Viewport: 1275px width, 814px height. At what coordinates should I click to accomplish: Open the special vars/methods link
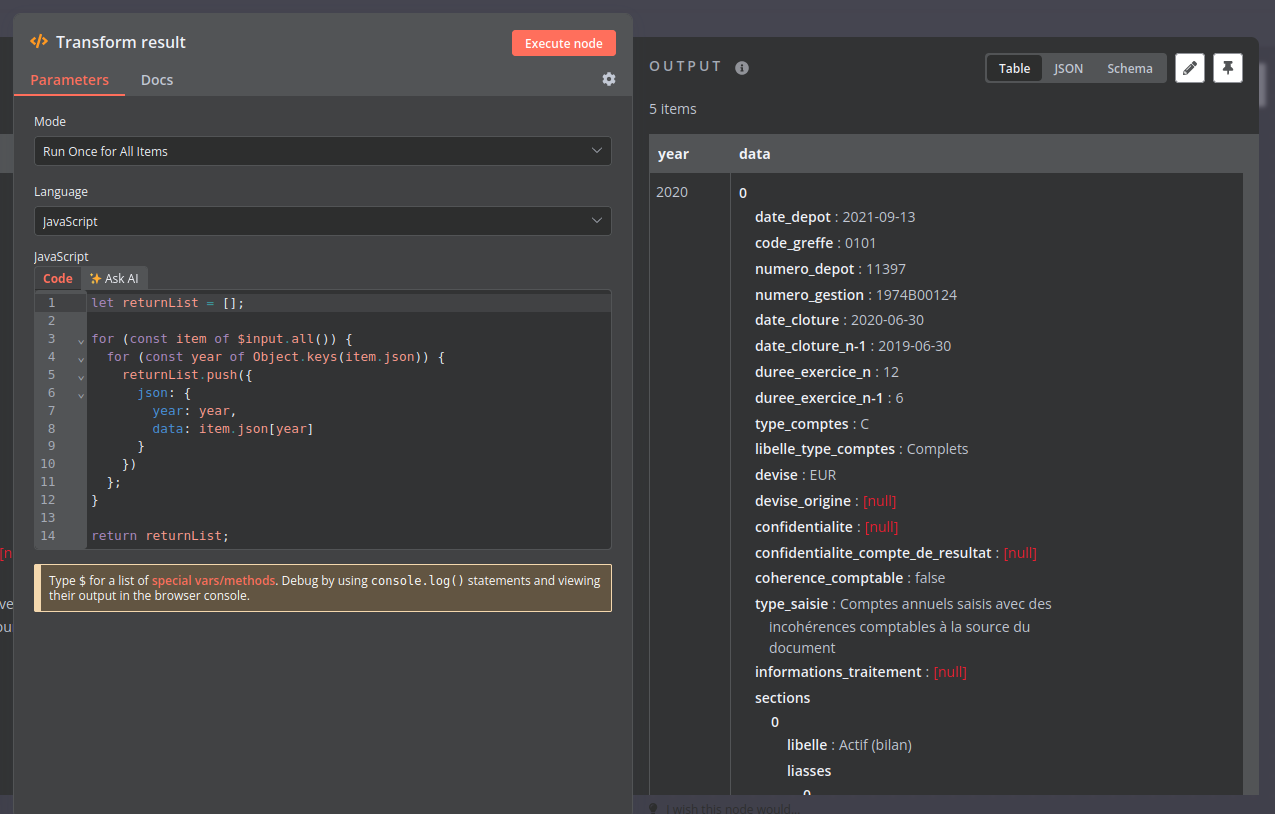coord(214,581)
